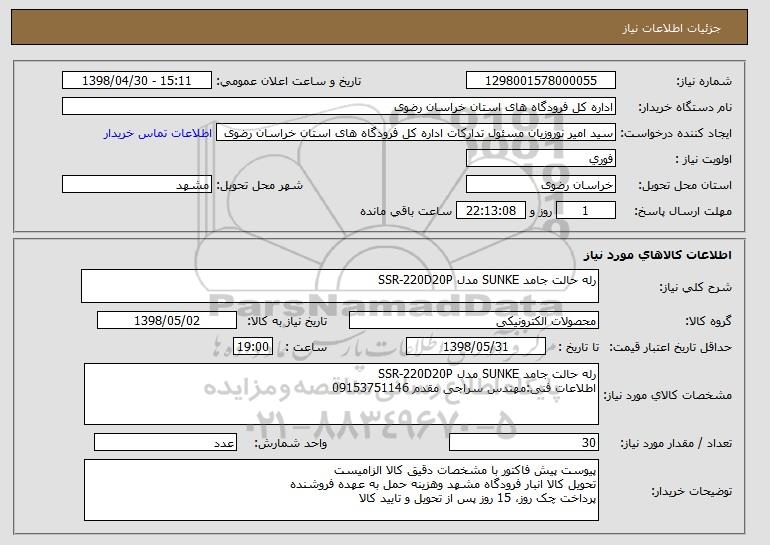The image size is (770, 545).
Task: Click the label توضیحات خریدار
Action: tap(691, 491)
